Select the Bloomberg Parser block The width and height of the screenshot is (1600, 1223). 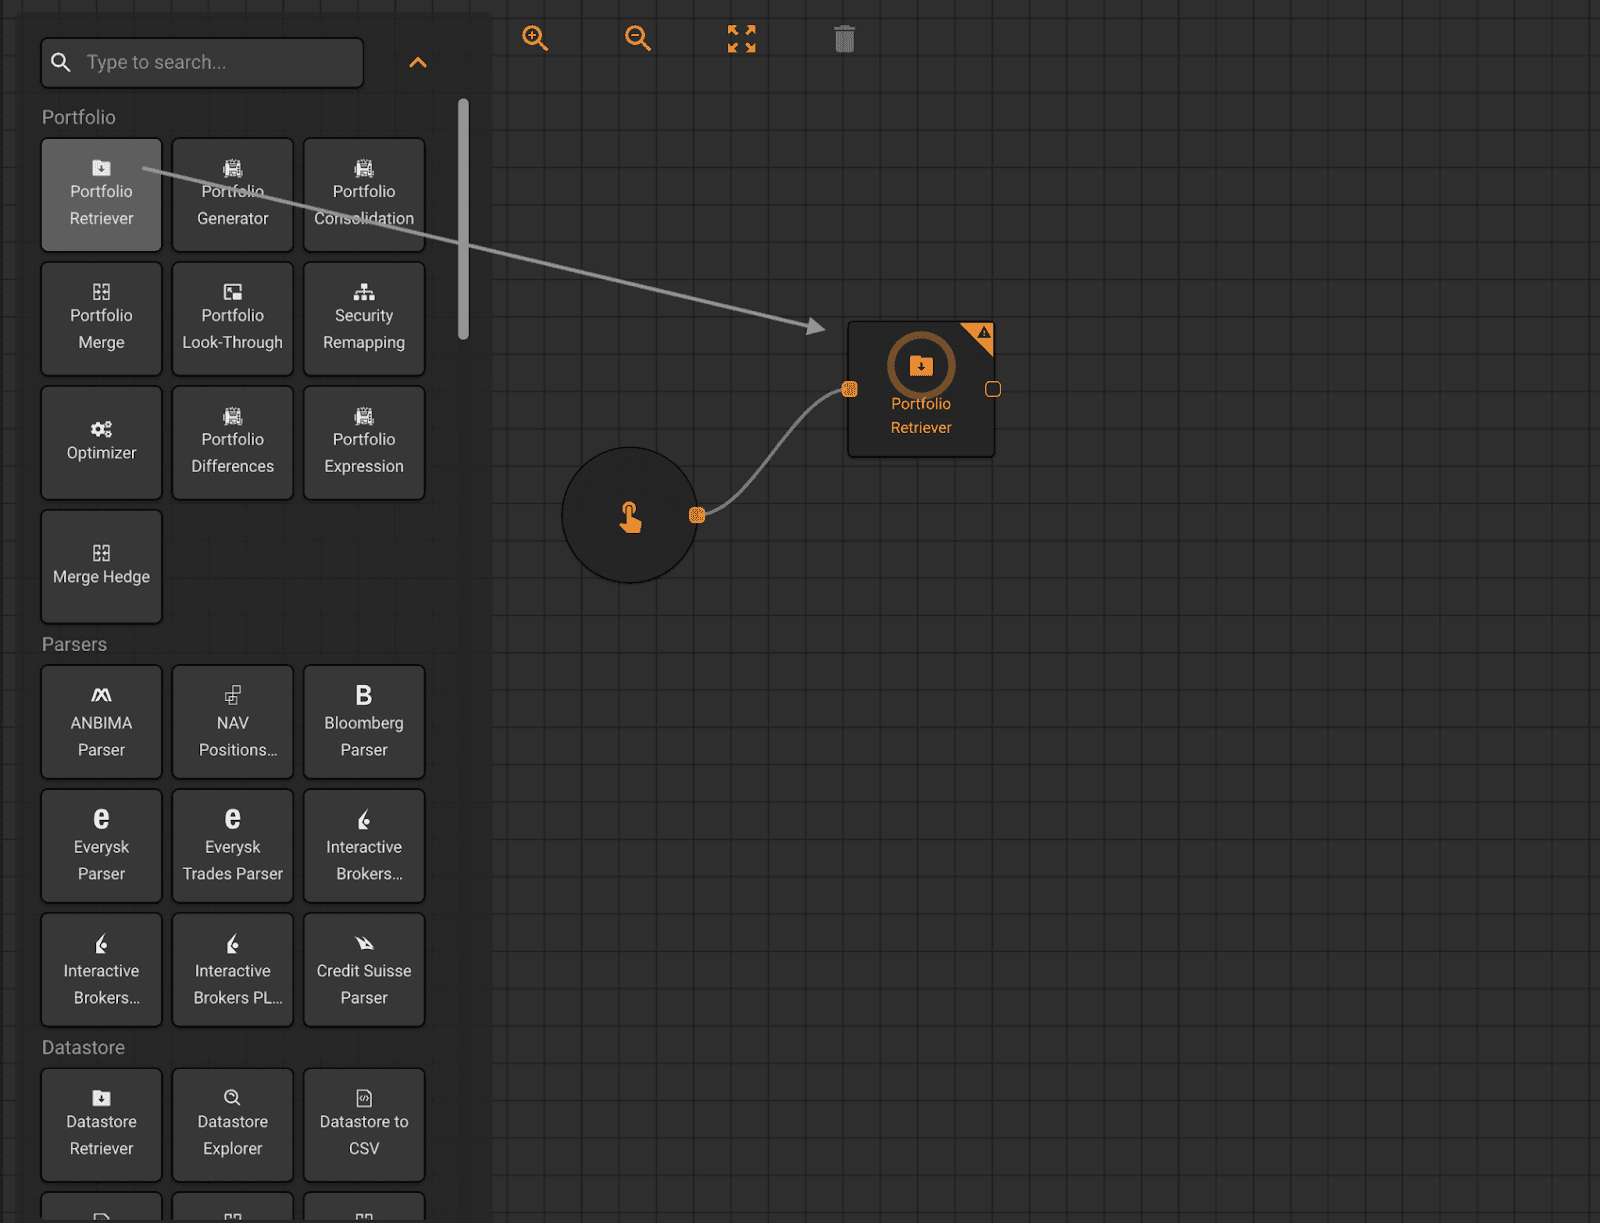(x=364, y=722)
